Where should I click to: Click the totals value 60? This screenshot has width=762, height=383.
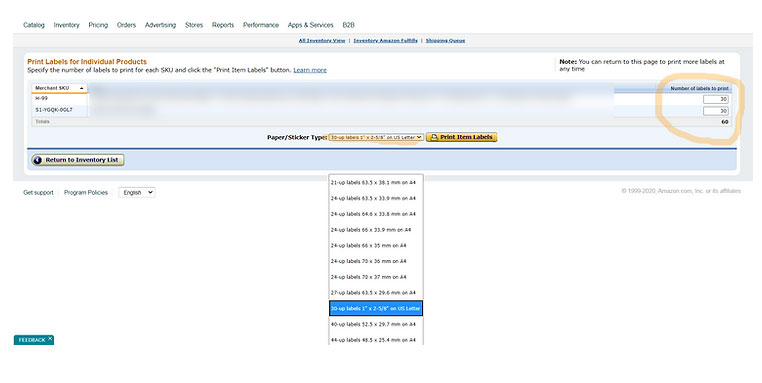click(725, 122)
